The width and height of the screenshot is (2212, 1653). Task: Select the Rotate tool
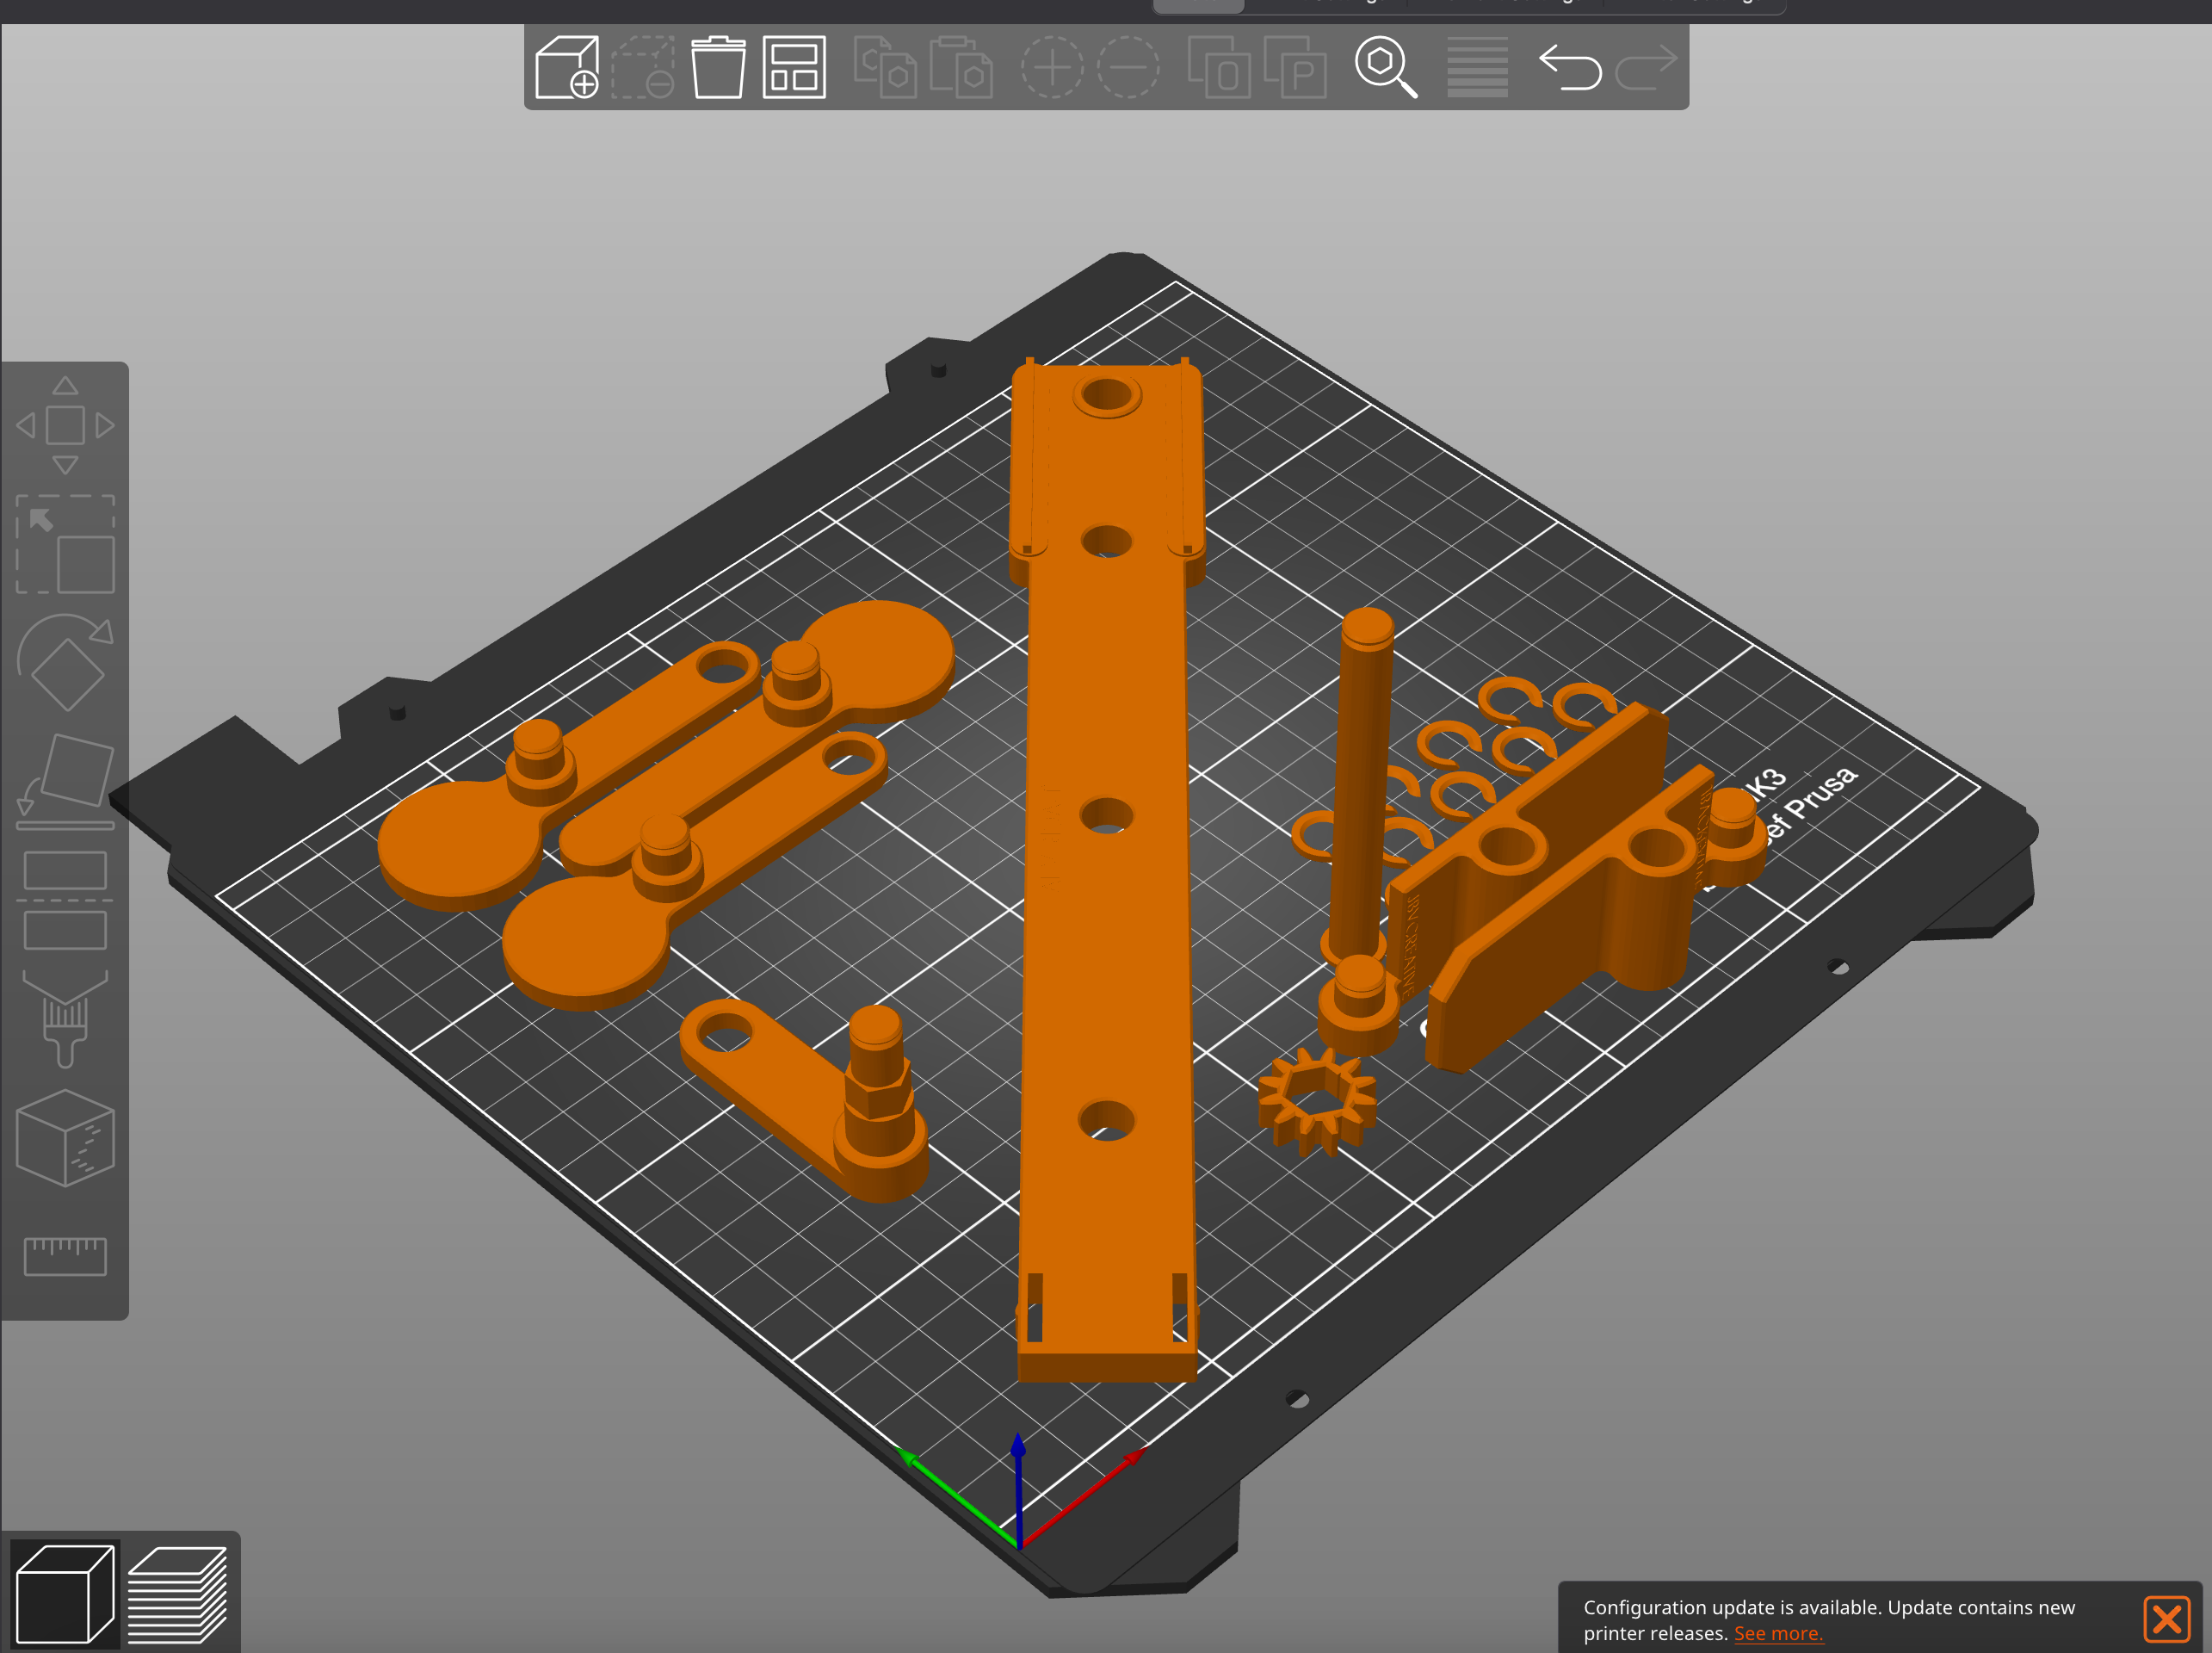(65, 662)
